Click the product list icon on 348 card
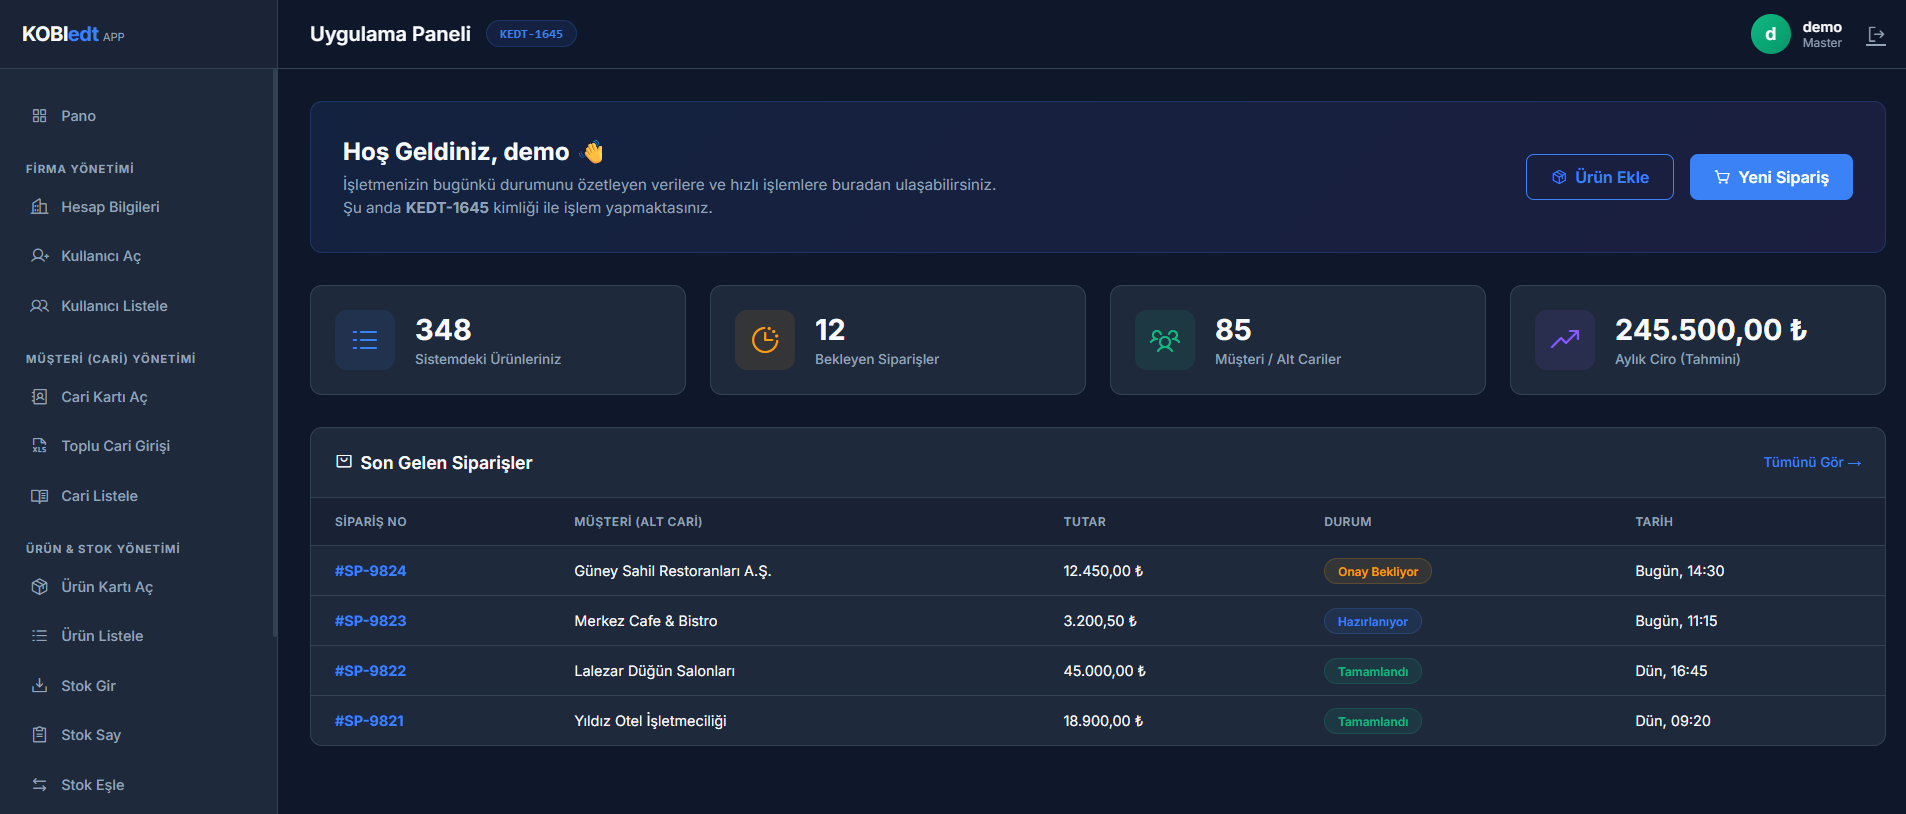Viewport: 1906px width, 814px height. point(365,340)
